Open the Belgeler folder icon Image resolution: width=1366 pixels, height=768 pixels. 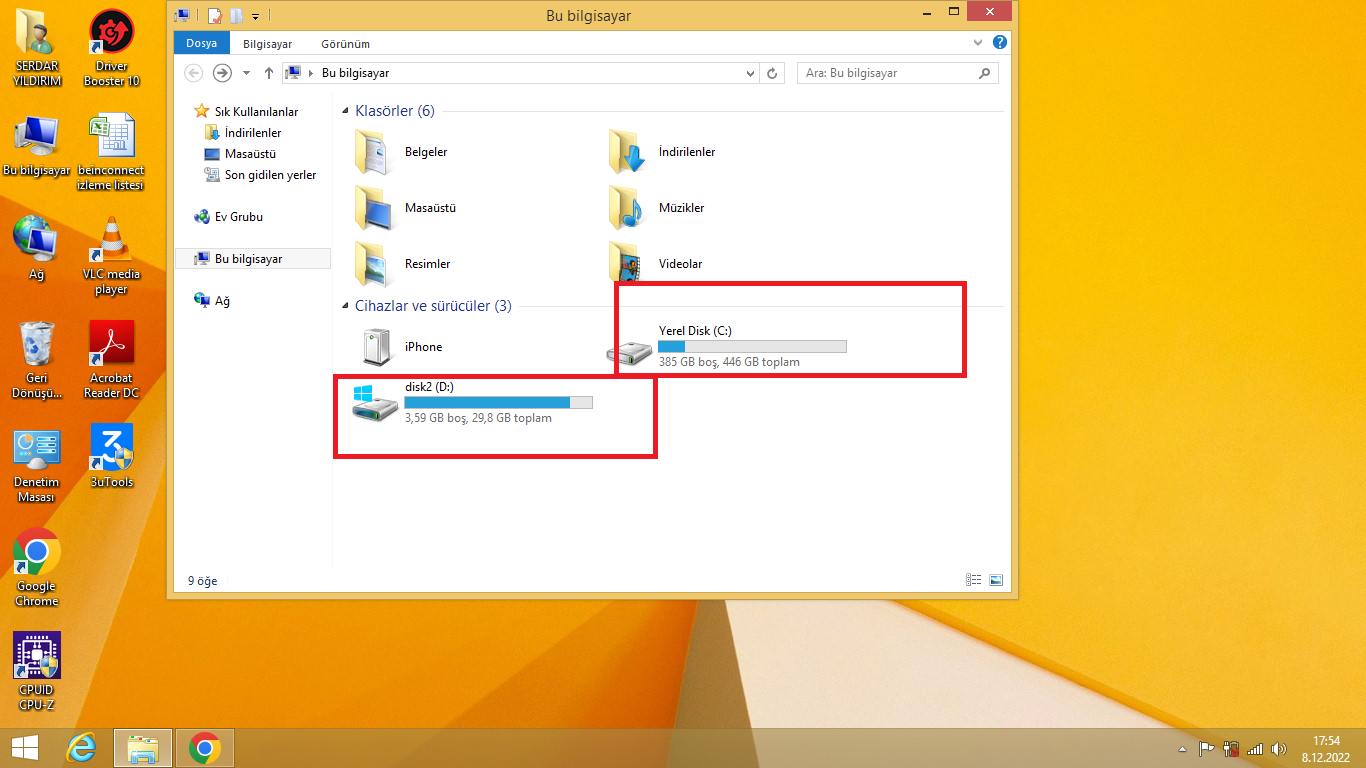(376, 152)
